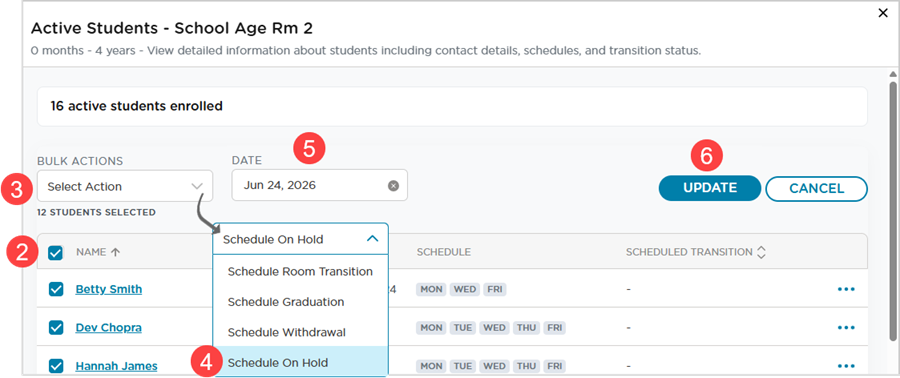Click Dev Chopra's TUE schedule tag
The height and width of the screenshot is (378, 900).
(x=463, y=328)
